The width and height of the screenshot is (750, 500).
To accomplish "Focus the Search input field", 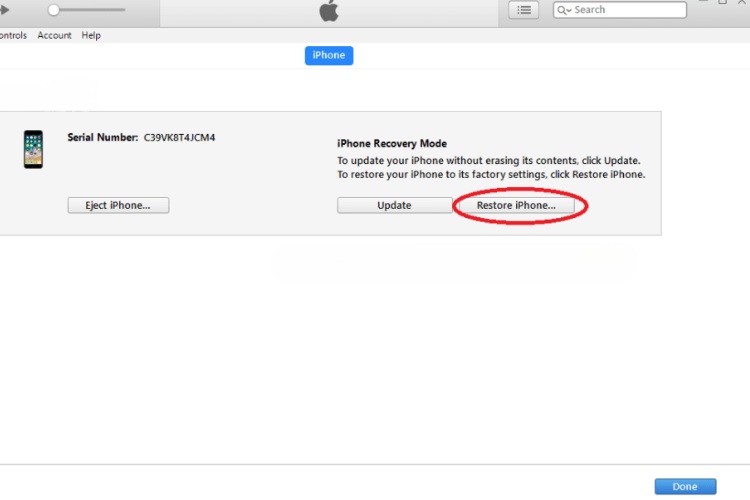I will pyautogui.click(x=625, y=10).
